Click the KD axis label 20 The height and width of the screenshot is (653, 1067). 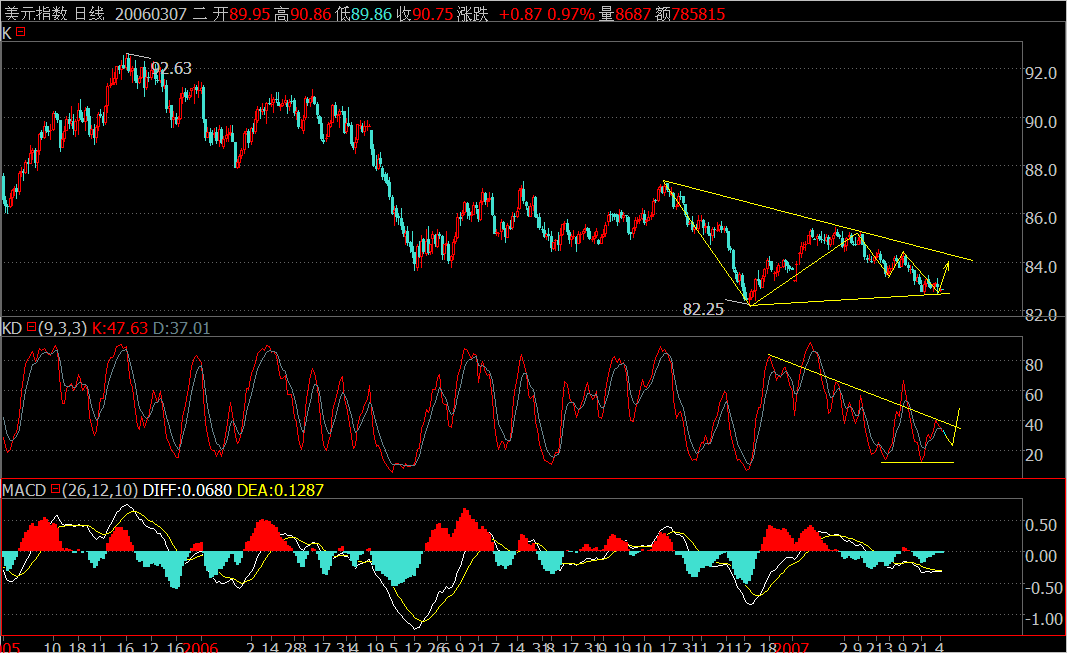[x=1034, y=455]
